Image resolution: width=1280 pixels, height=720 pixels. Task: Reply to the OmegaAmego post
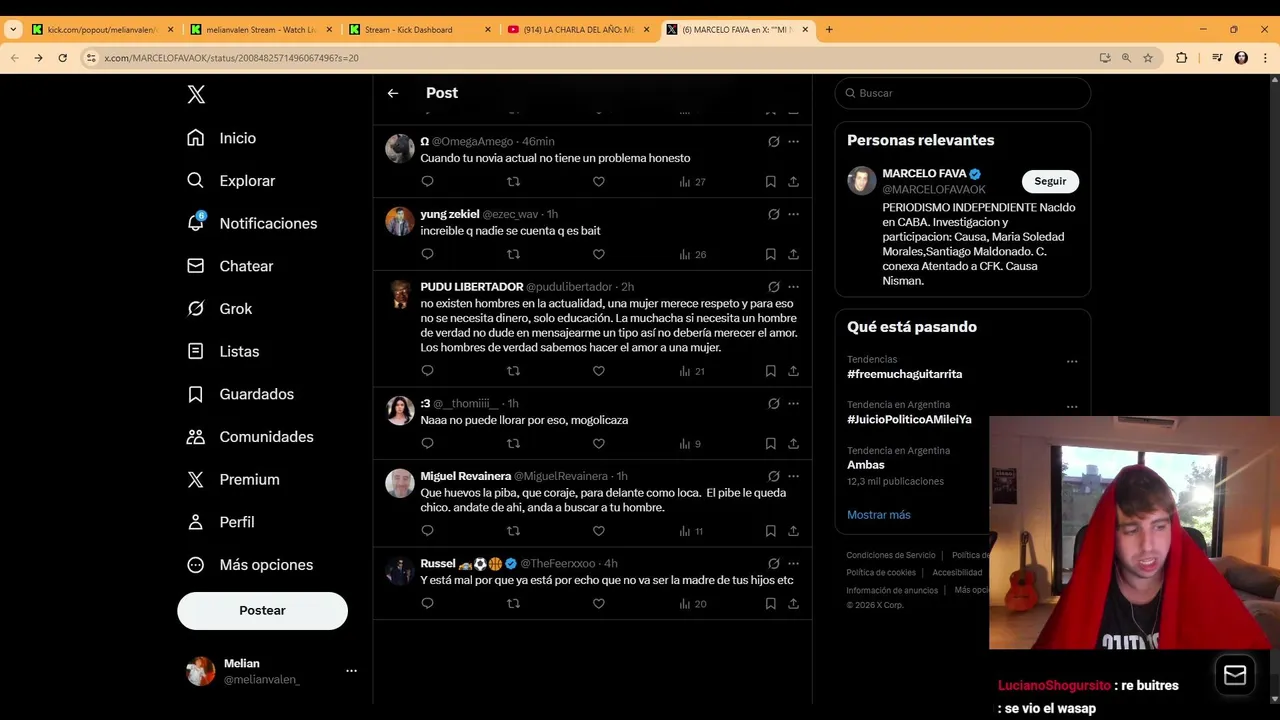427,181
